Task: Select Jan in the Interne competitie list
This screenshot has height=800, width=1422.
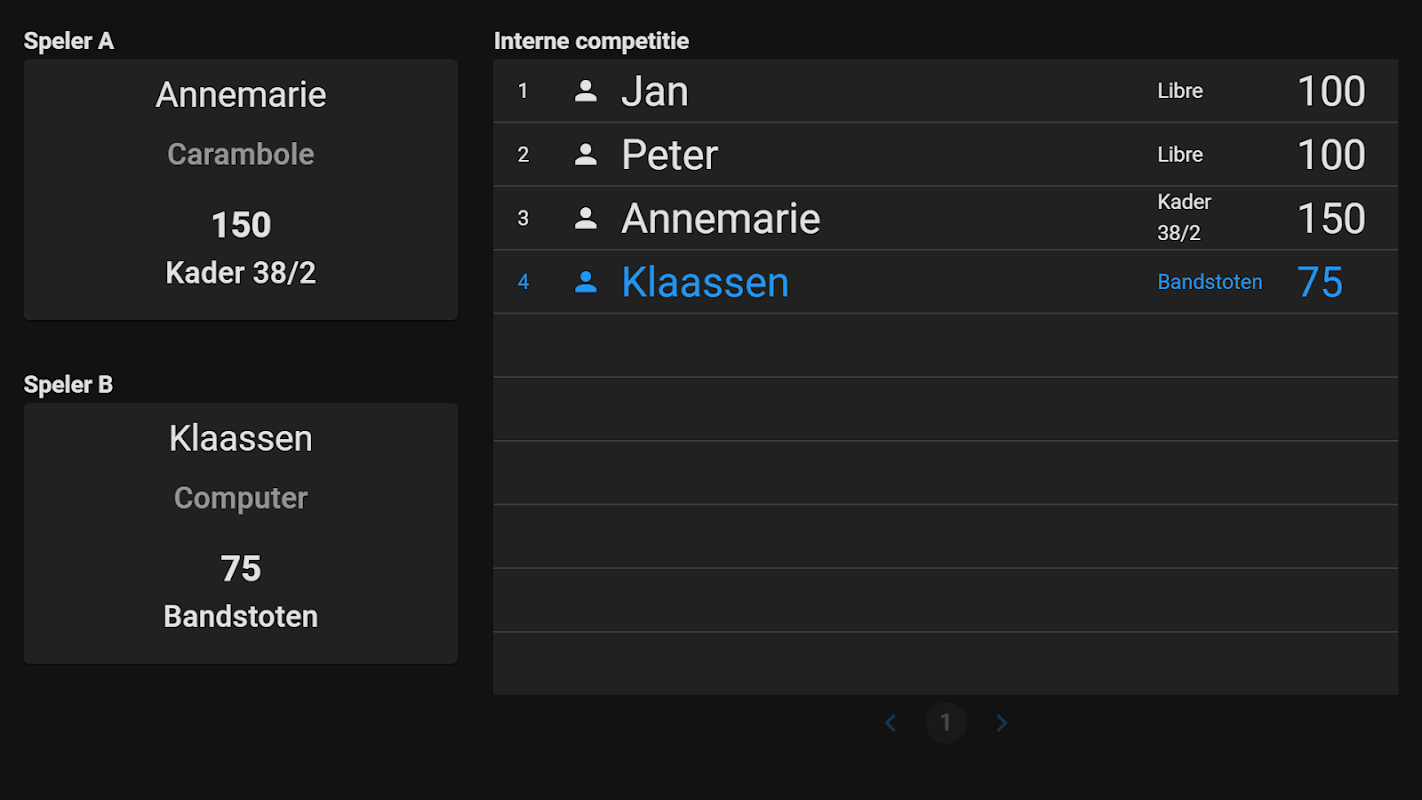Action: click(655, 91)
